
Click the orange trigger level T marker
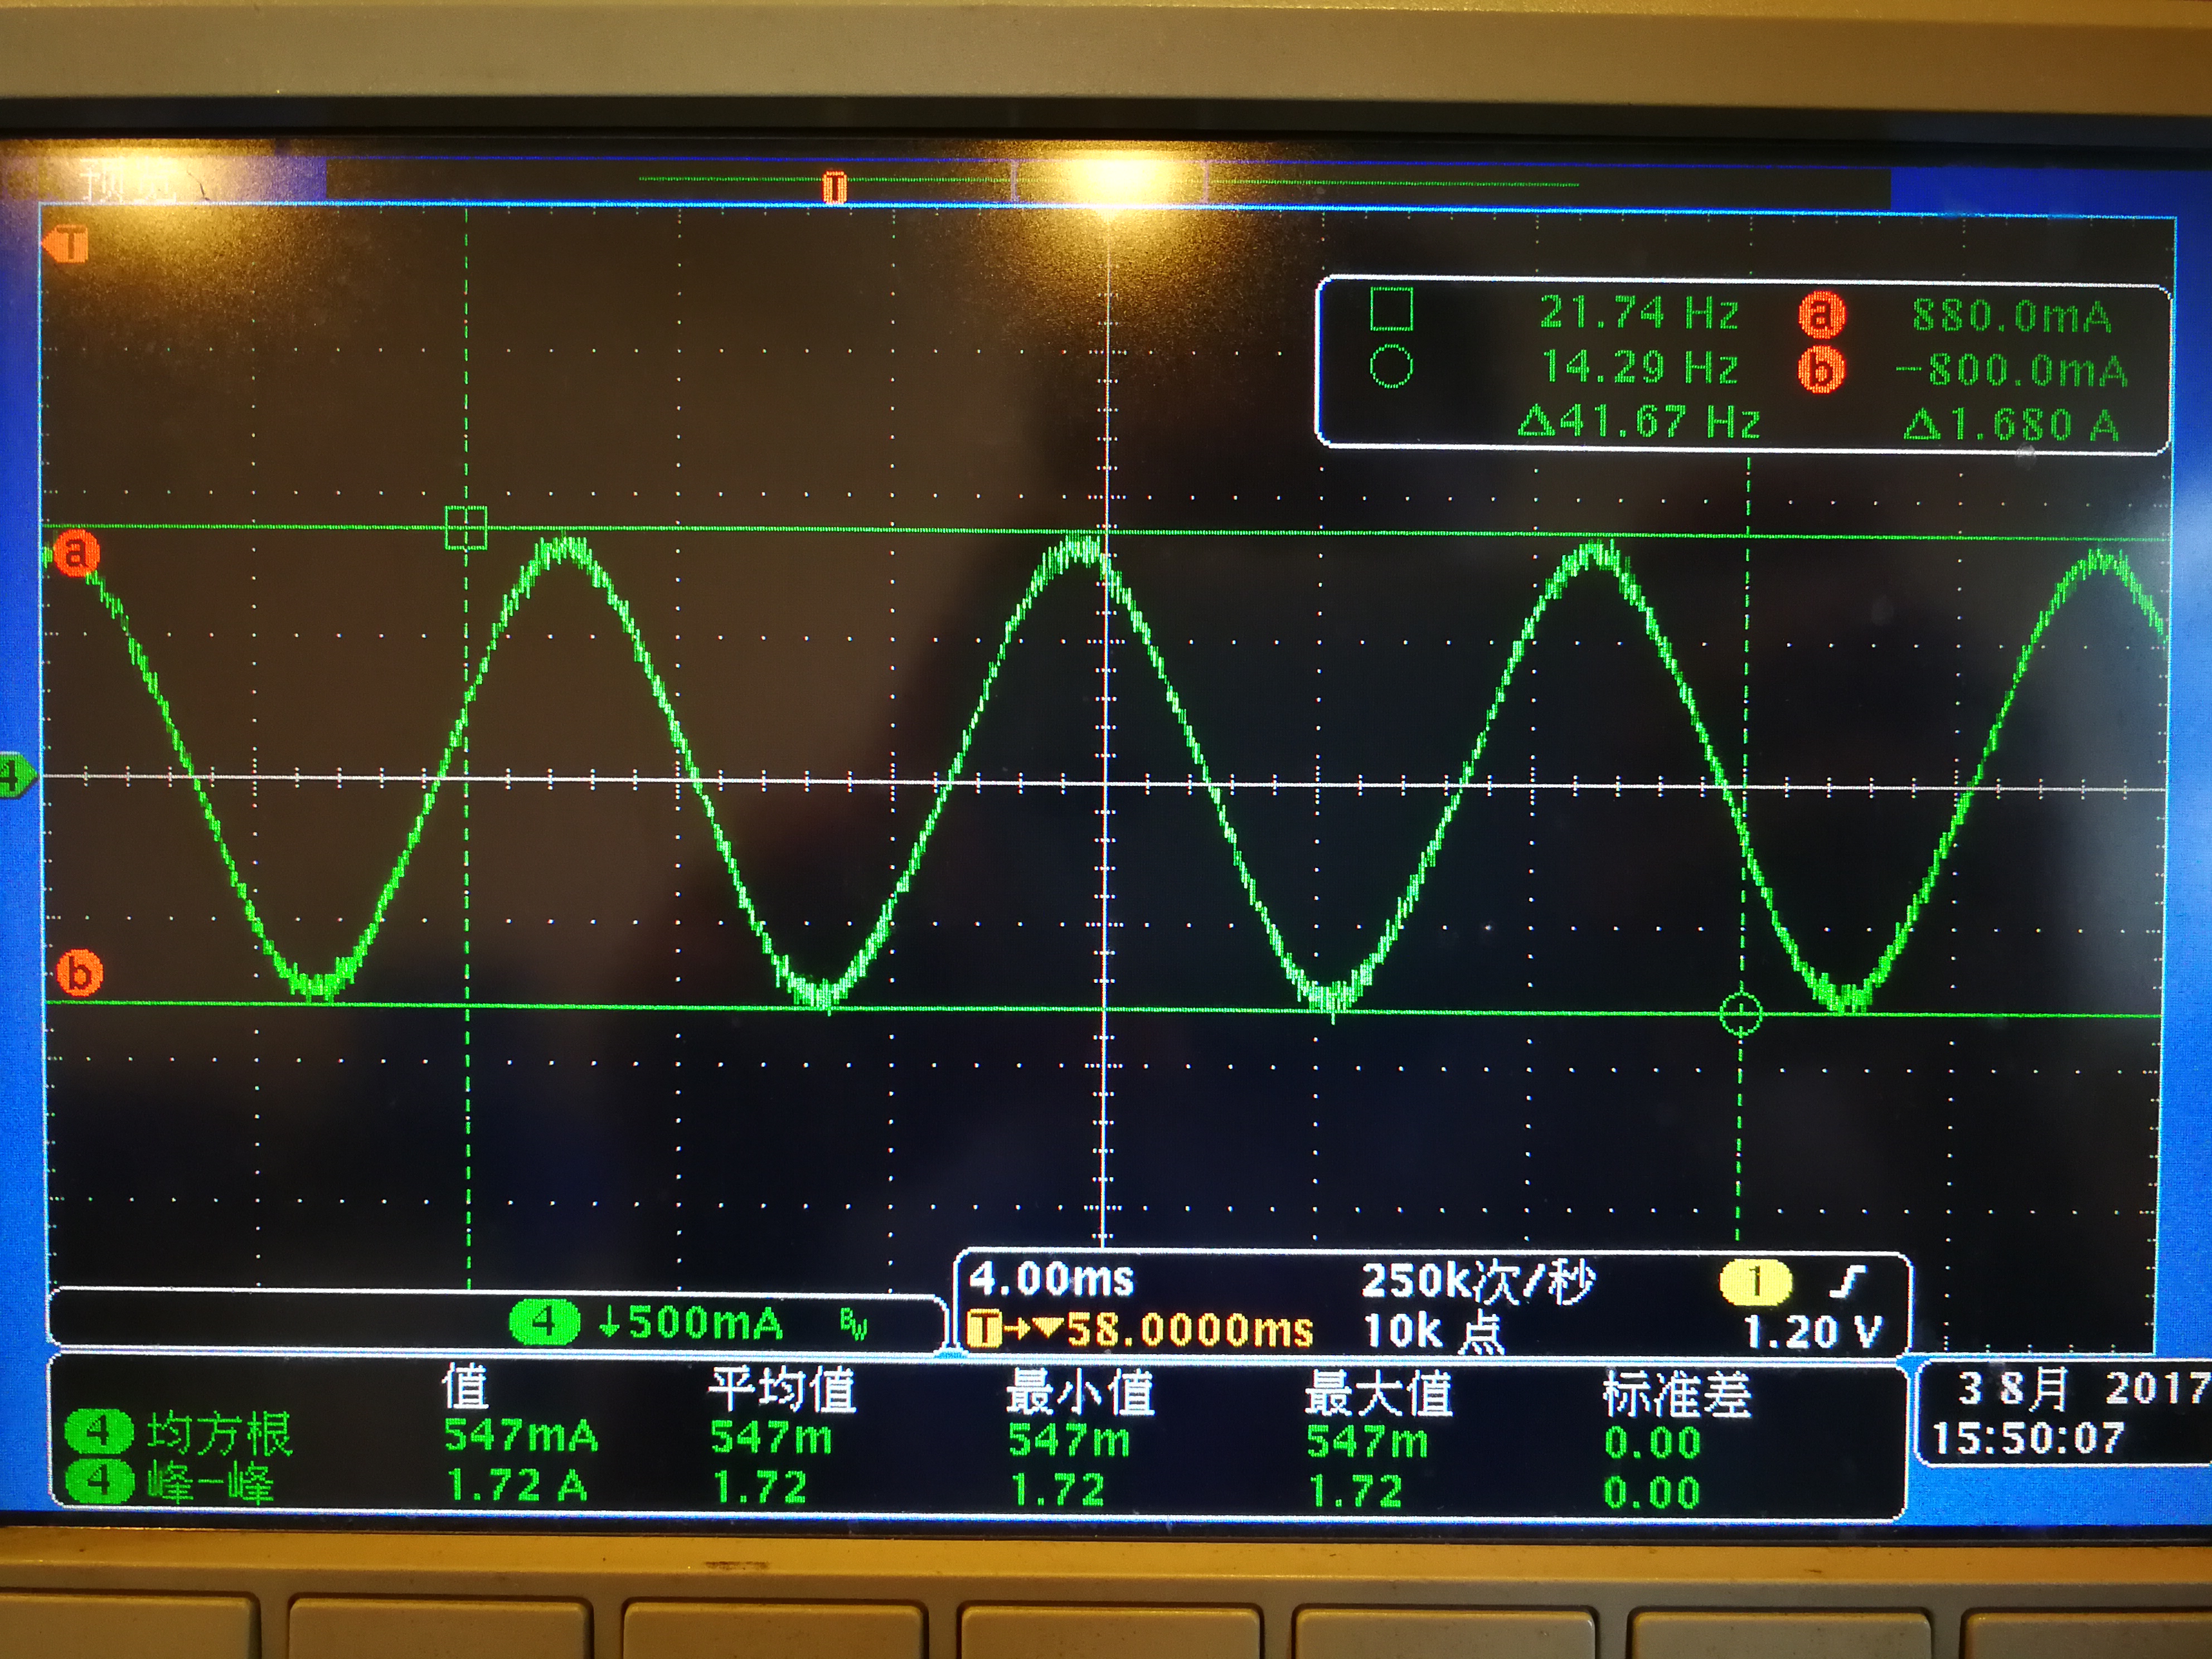pyautogui.click(x=66, y=244)
